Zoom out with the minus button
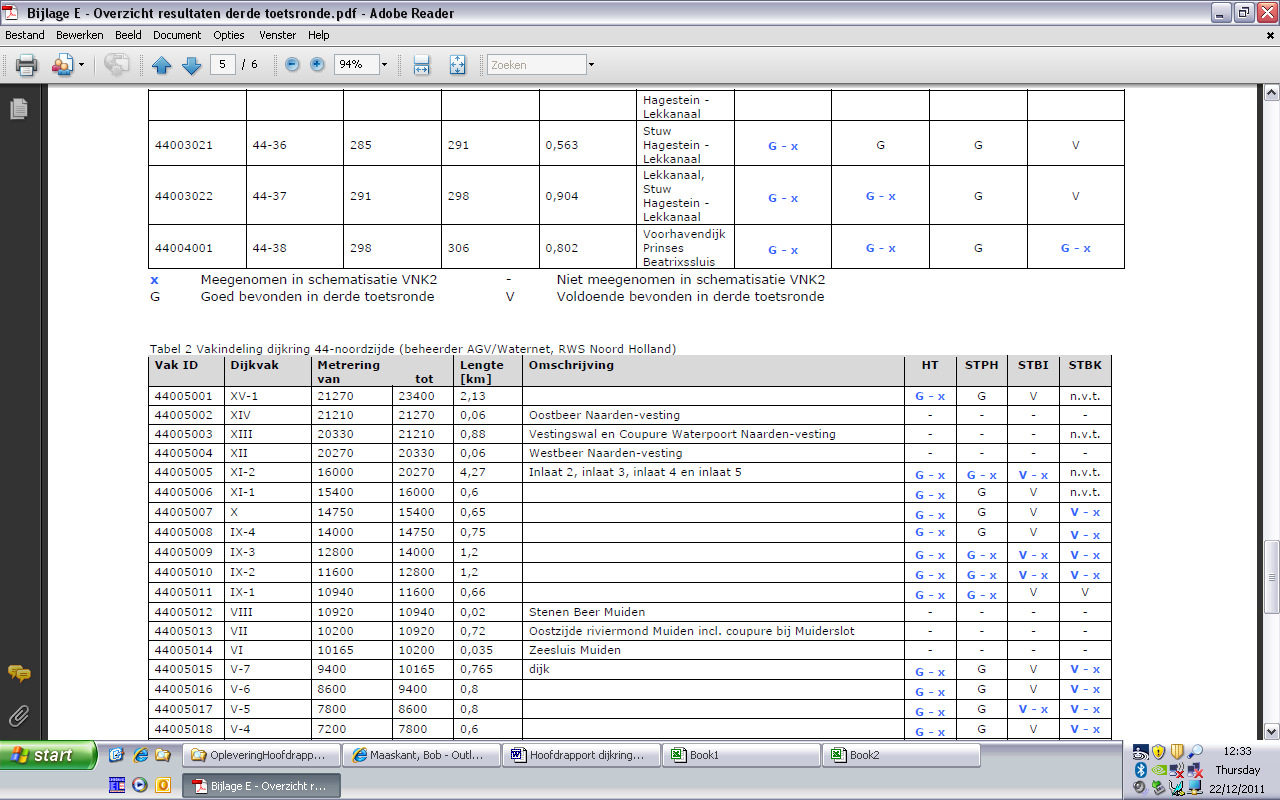This screenshot has height=800, width=1280. point(292,65)
